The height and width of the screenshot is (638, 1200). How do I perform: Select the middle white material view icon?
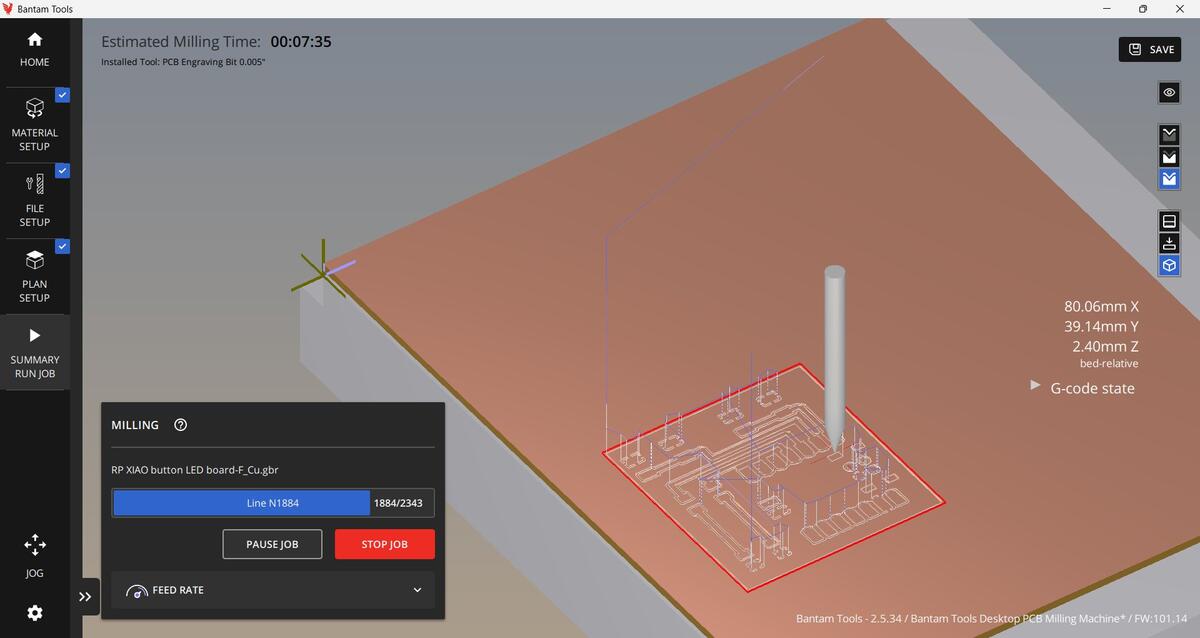pyautogui.click(x=1169, y=157)
